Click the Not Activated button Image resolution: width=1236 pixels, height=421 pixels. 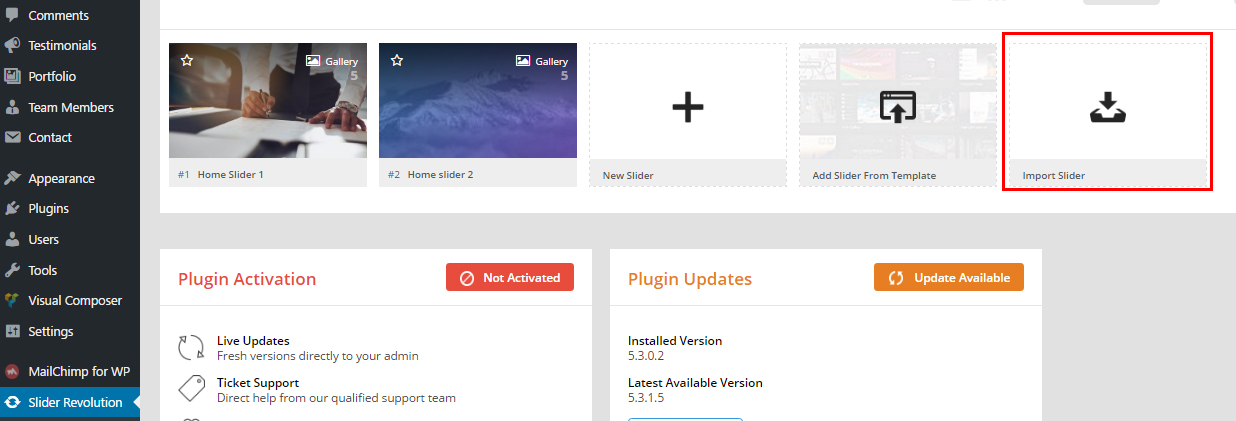pos(510,278)
